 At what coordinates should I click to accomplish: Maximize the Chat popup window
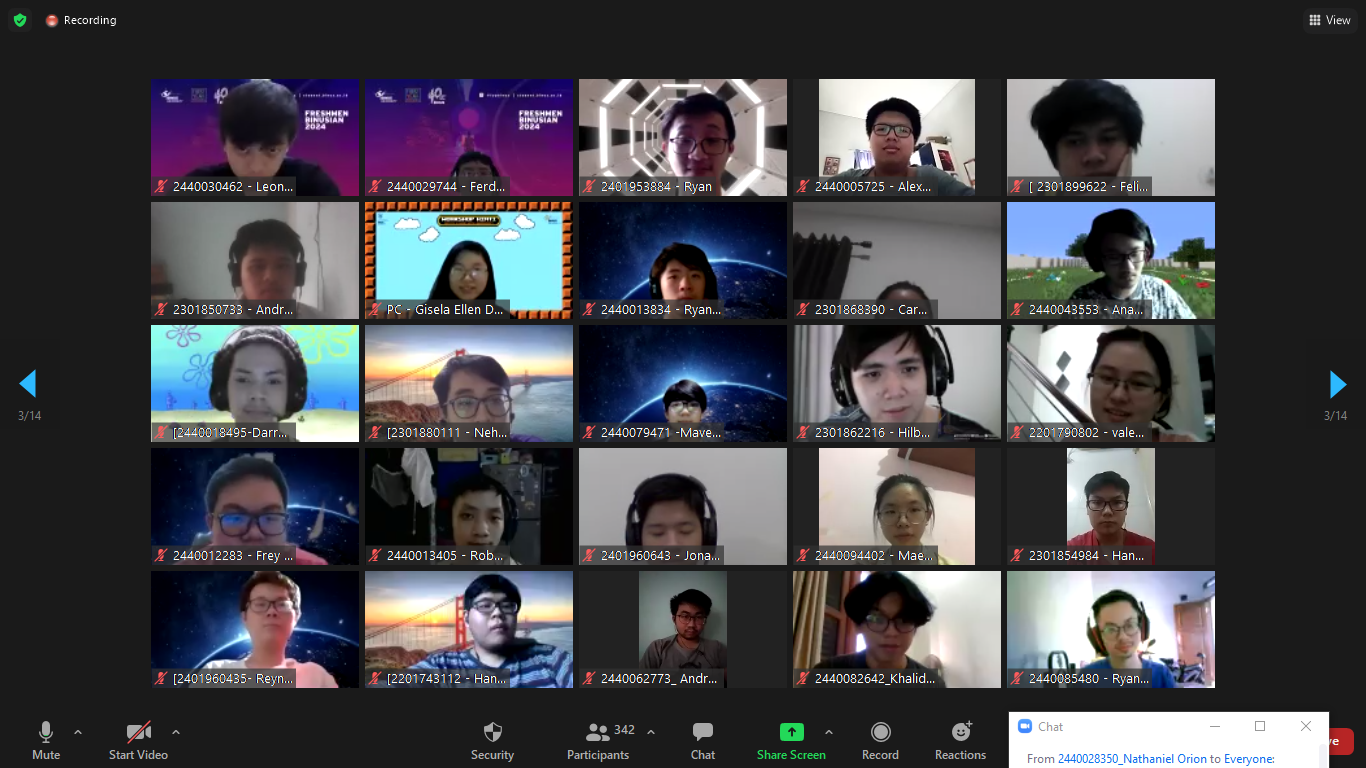1260,726
